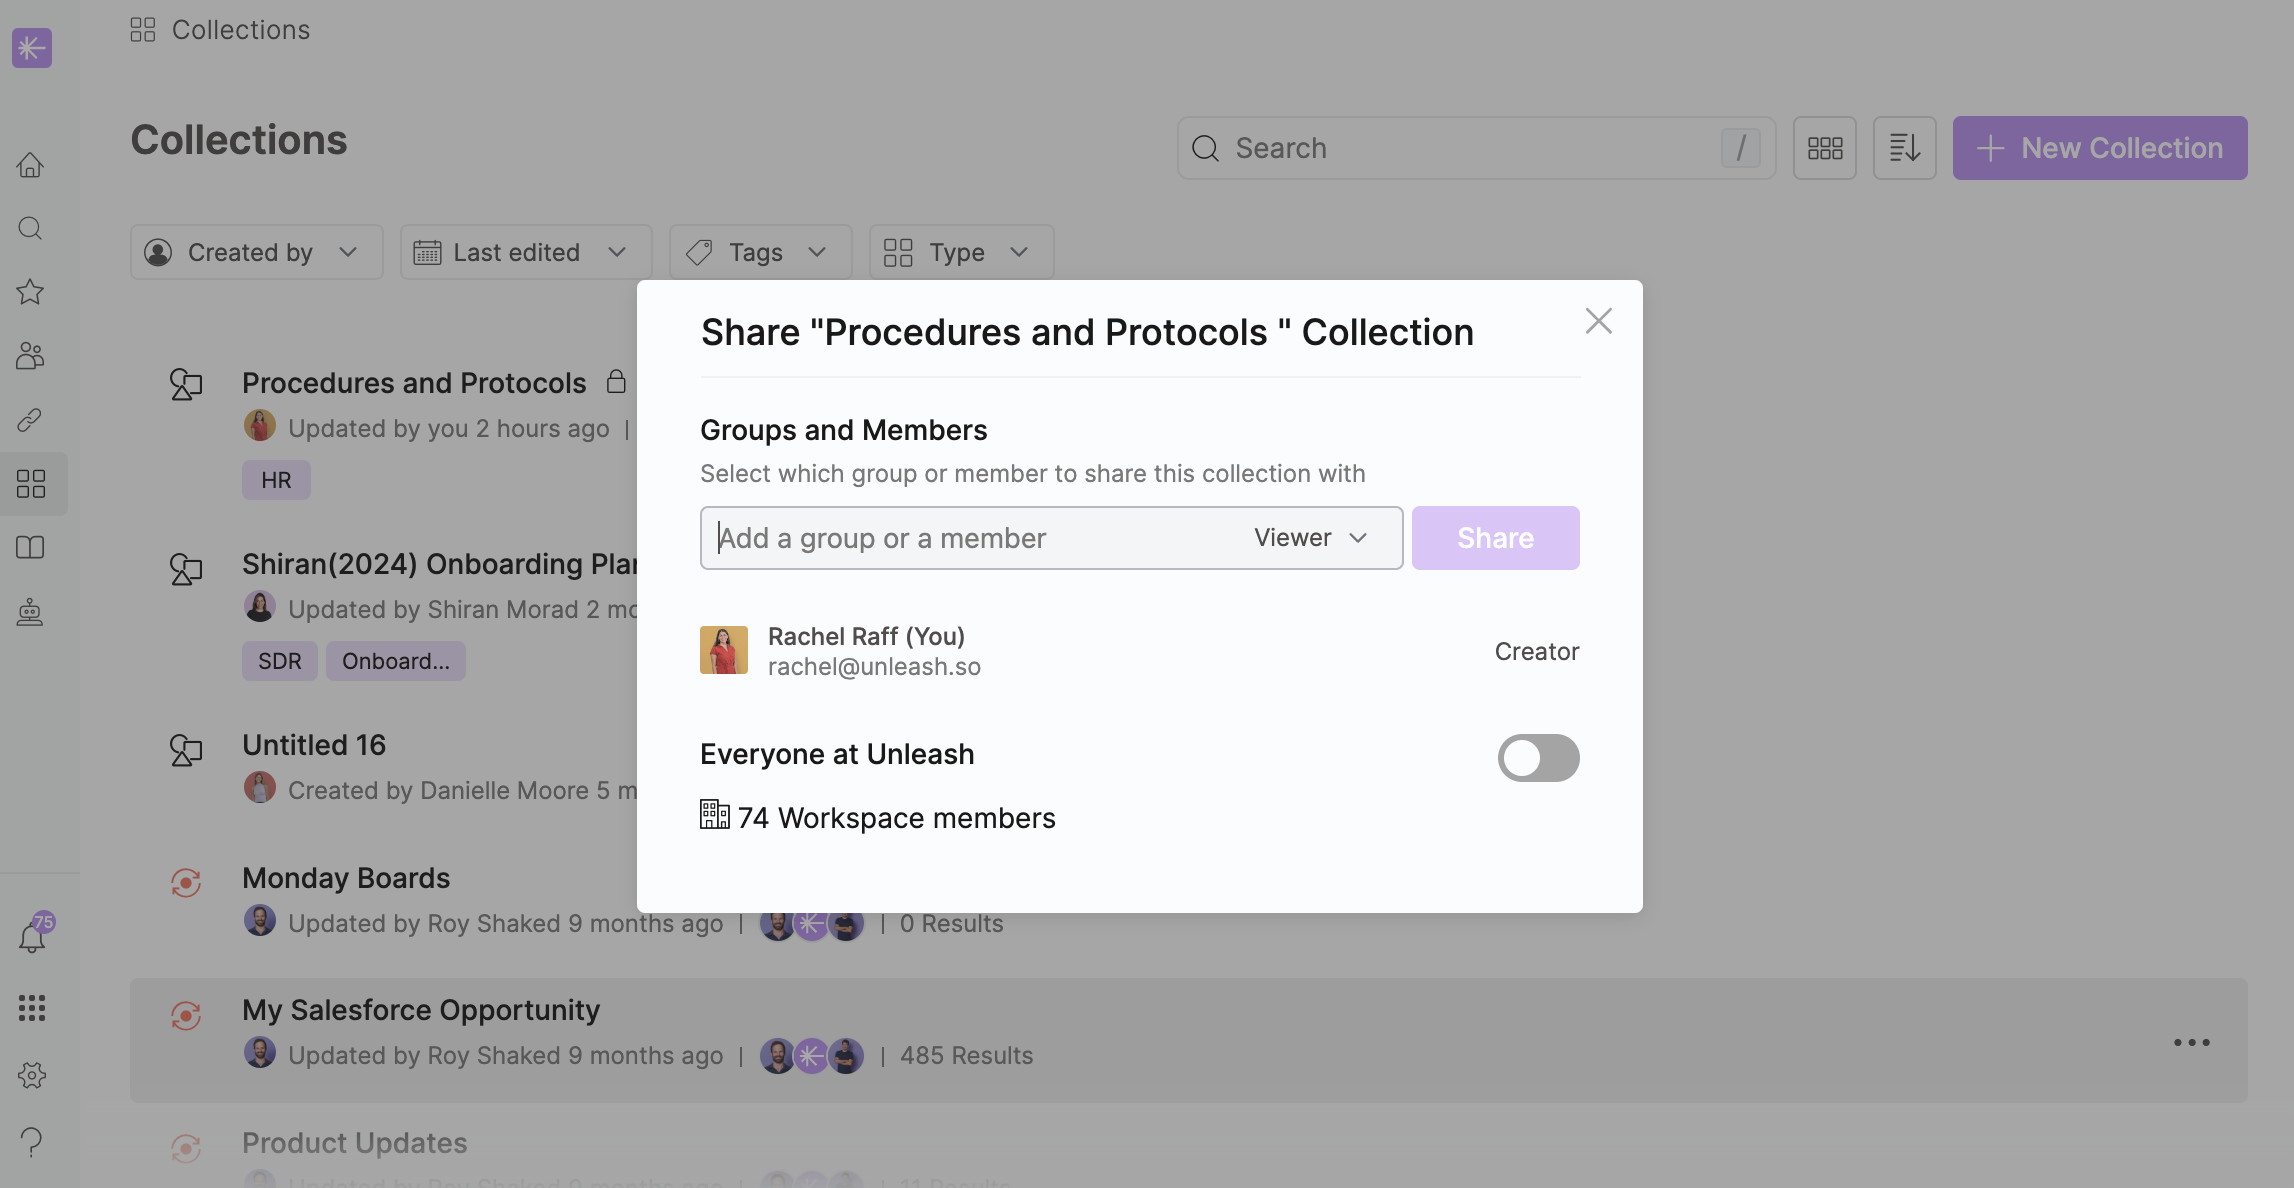This screenshot has width=2294, height=1188.
Task: Open the People sidebar icon
Action: click(31, 356)
